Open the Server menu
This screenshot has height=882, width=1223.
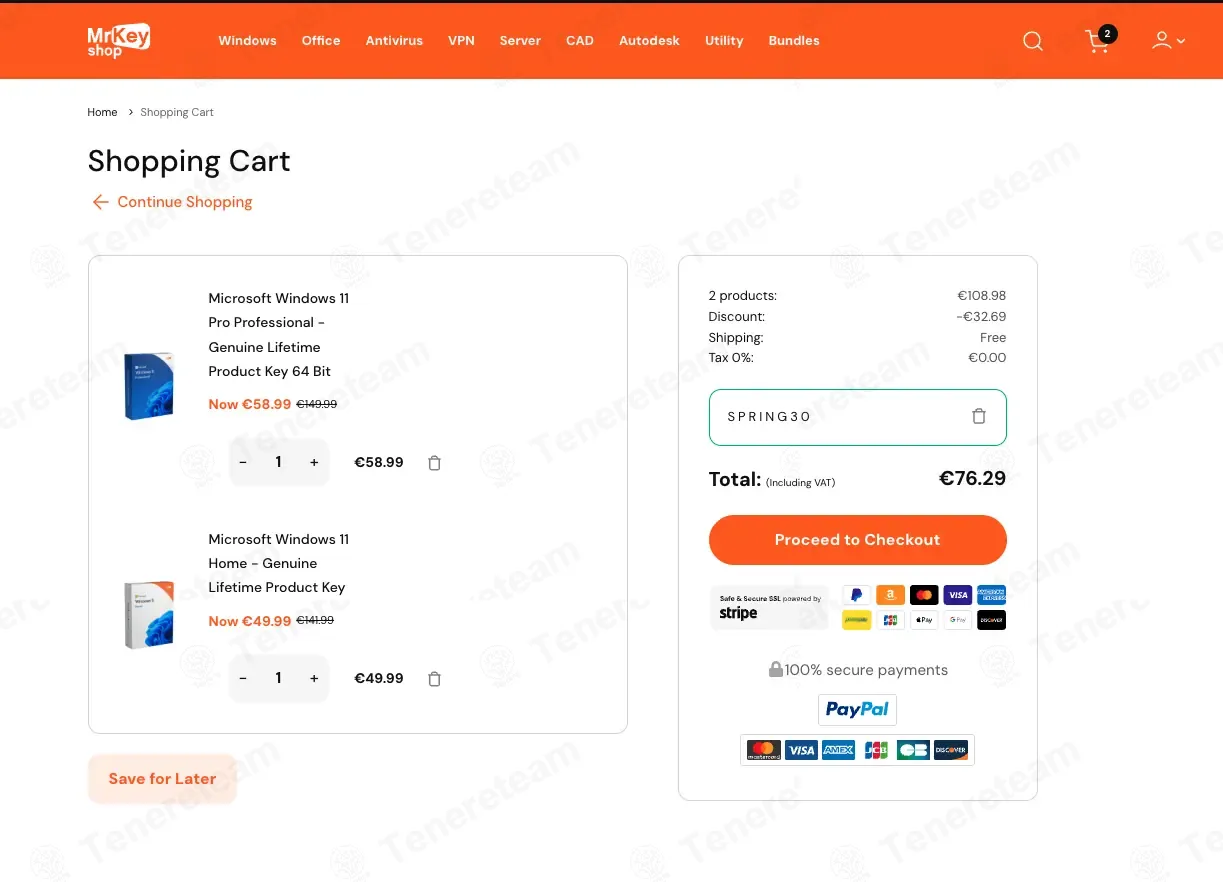[520, 41]
